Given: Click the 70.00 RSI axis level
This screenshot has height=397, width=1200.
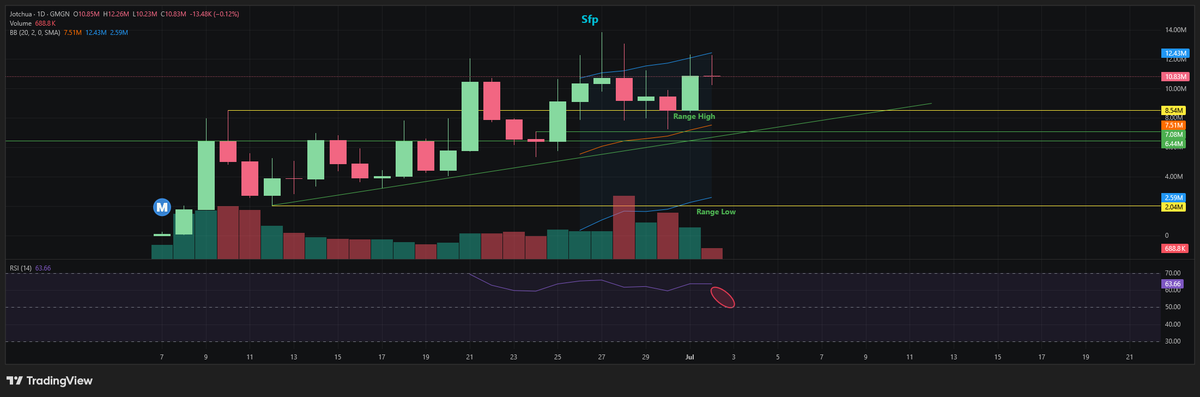Looking at the screenshot, I should 1174,273.
